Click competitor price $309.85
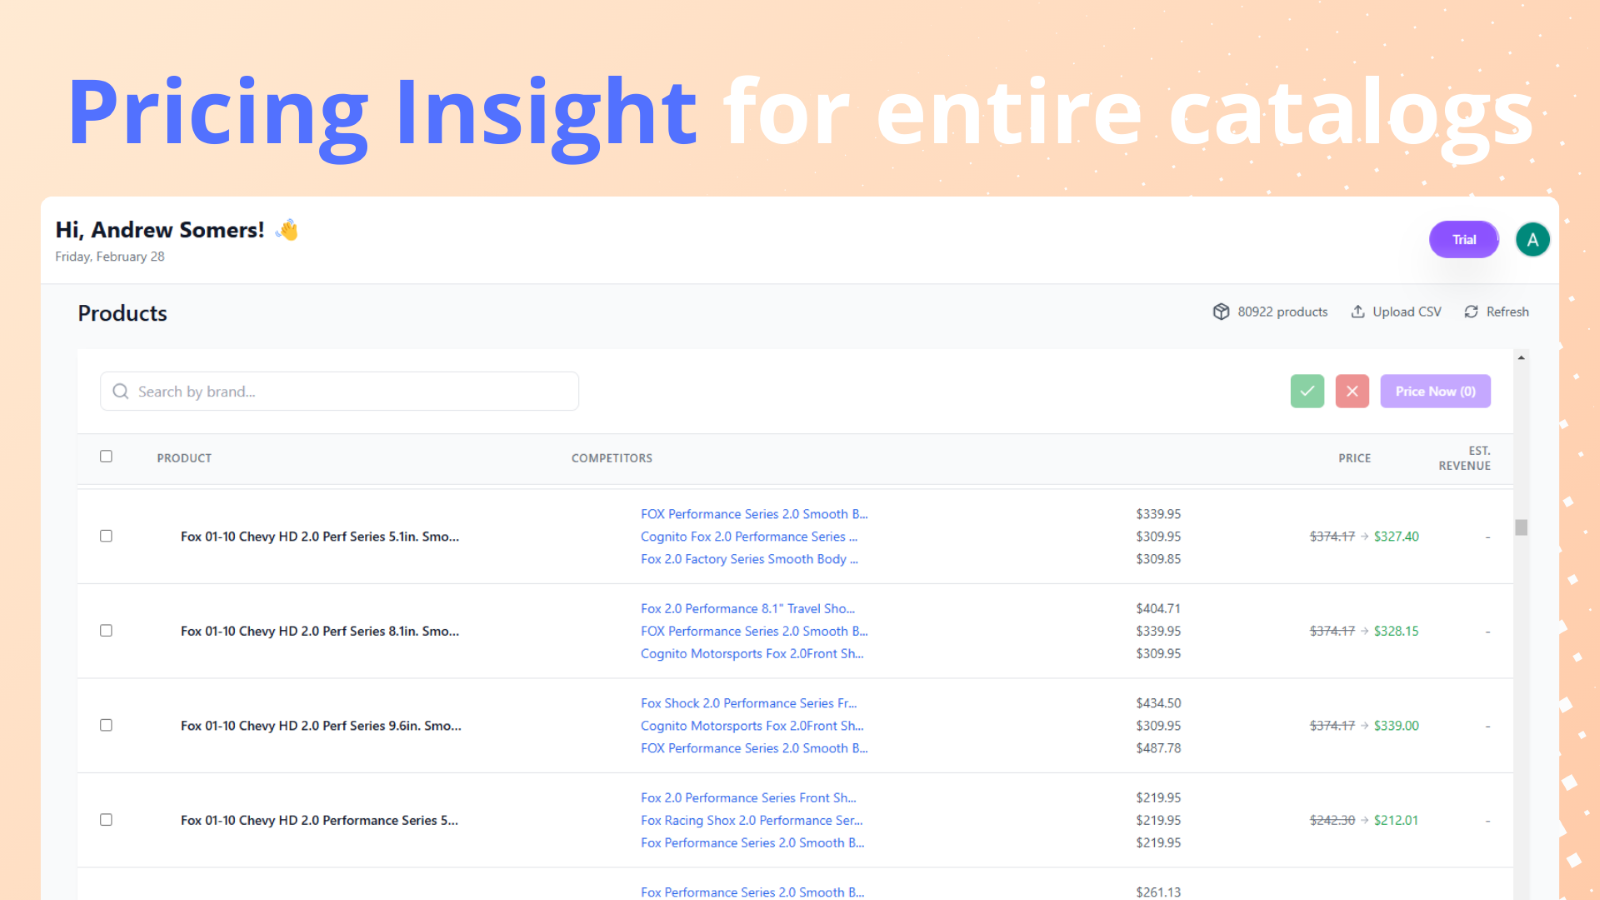 click(1158, 559)
